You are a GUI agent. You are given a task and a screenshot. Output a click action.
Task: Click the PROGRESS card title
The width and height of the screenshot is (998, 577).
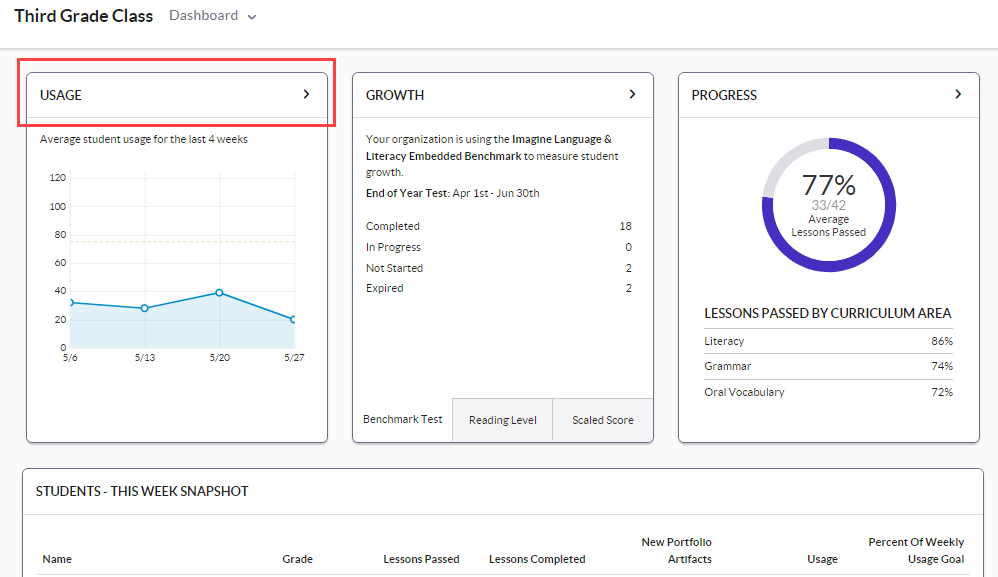coord(724,95)
